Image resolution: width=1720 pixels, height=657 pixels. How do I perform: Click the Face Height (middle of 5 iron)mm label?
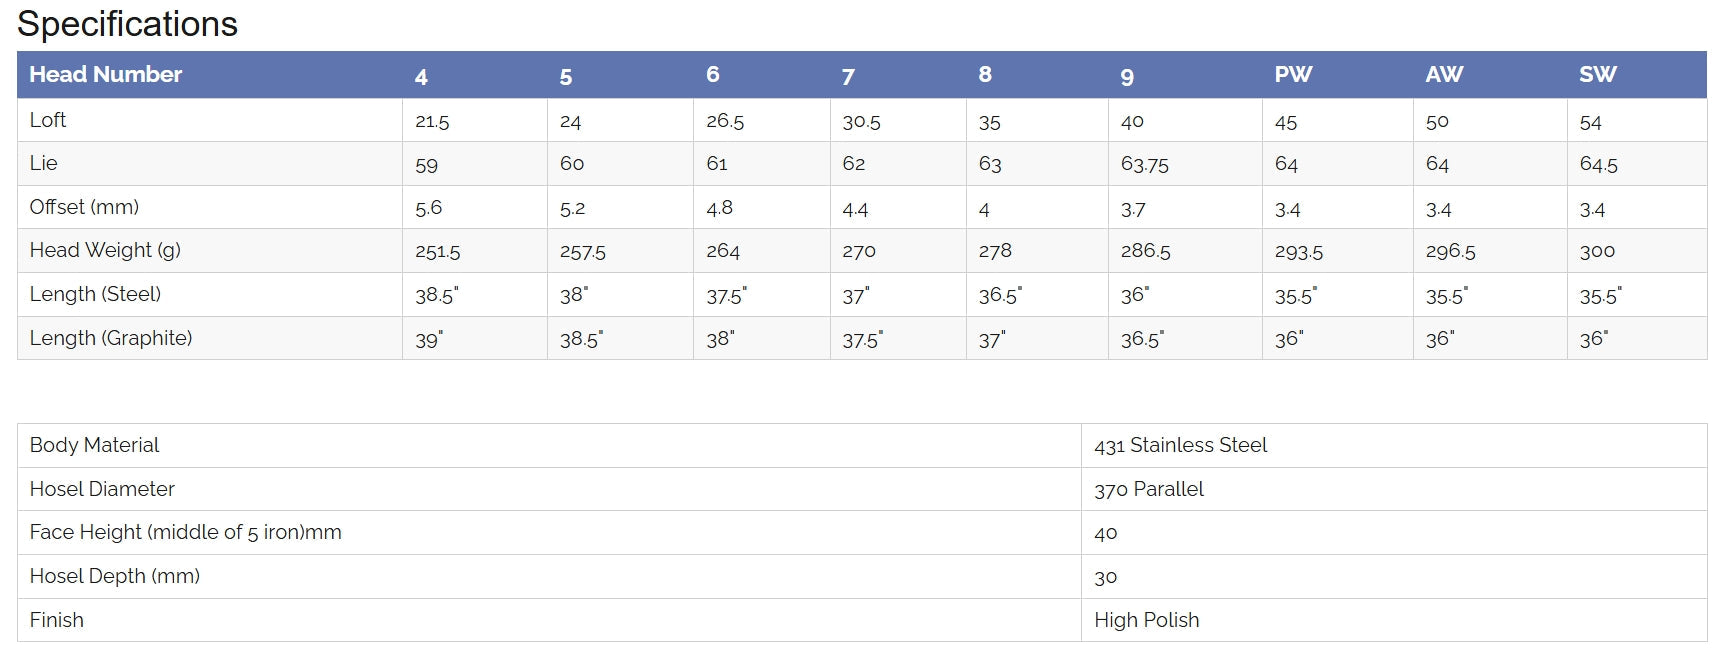(185, 532)
